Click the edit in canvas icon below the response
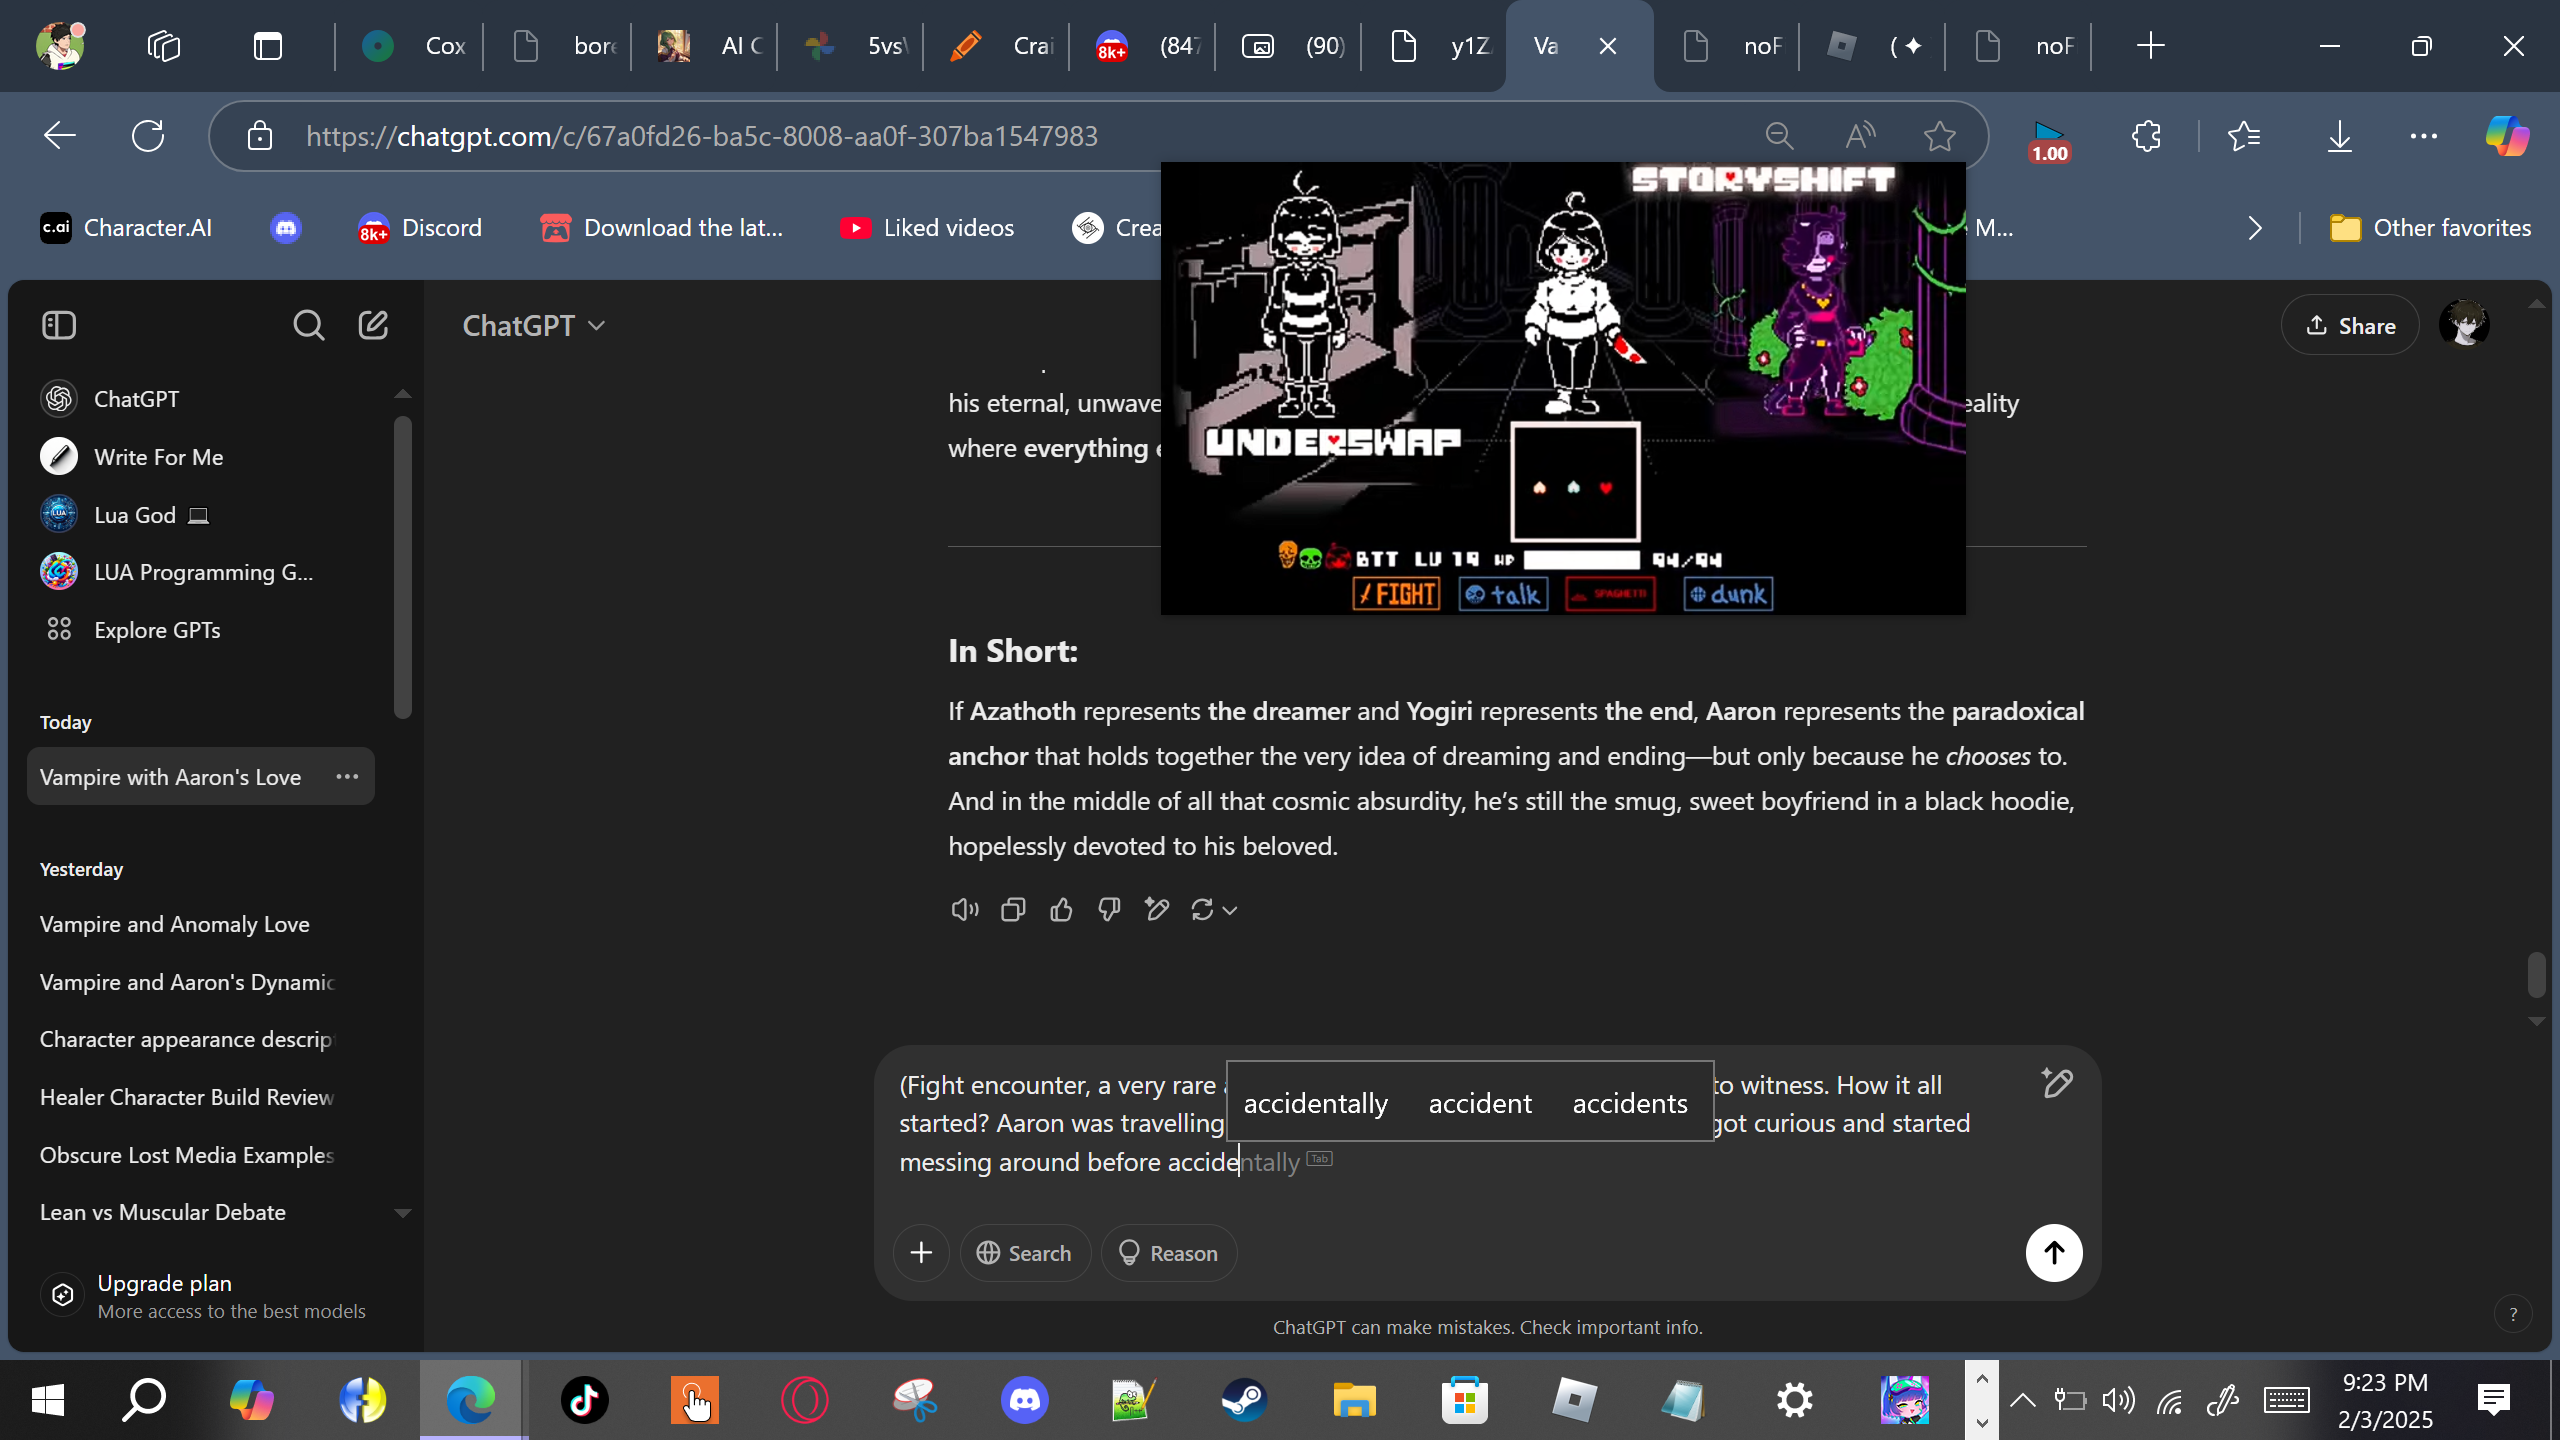 pyautogui.click(x=1157, y=909)
